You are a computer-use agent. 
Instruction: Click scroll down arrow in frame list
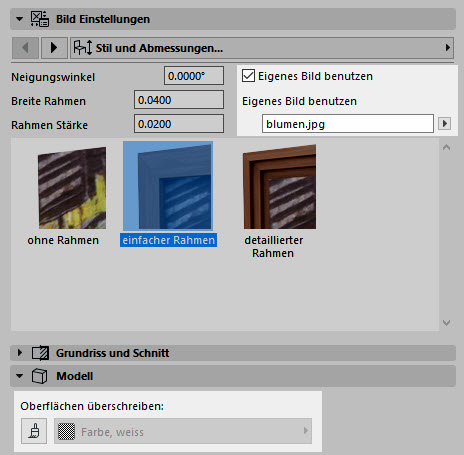click(446, 323)
